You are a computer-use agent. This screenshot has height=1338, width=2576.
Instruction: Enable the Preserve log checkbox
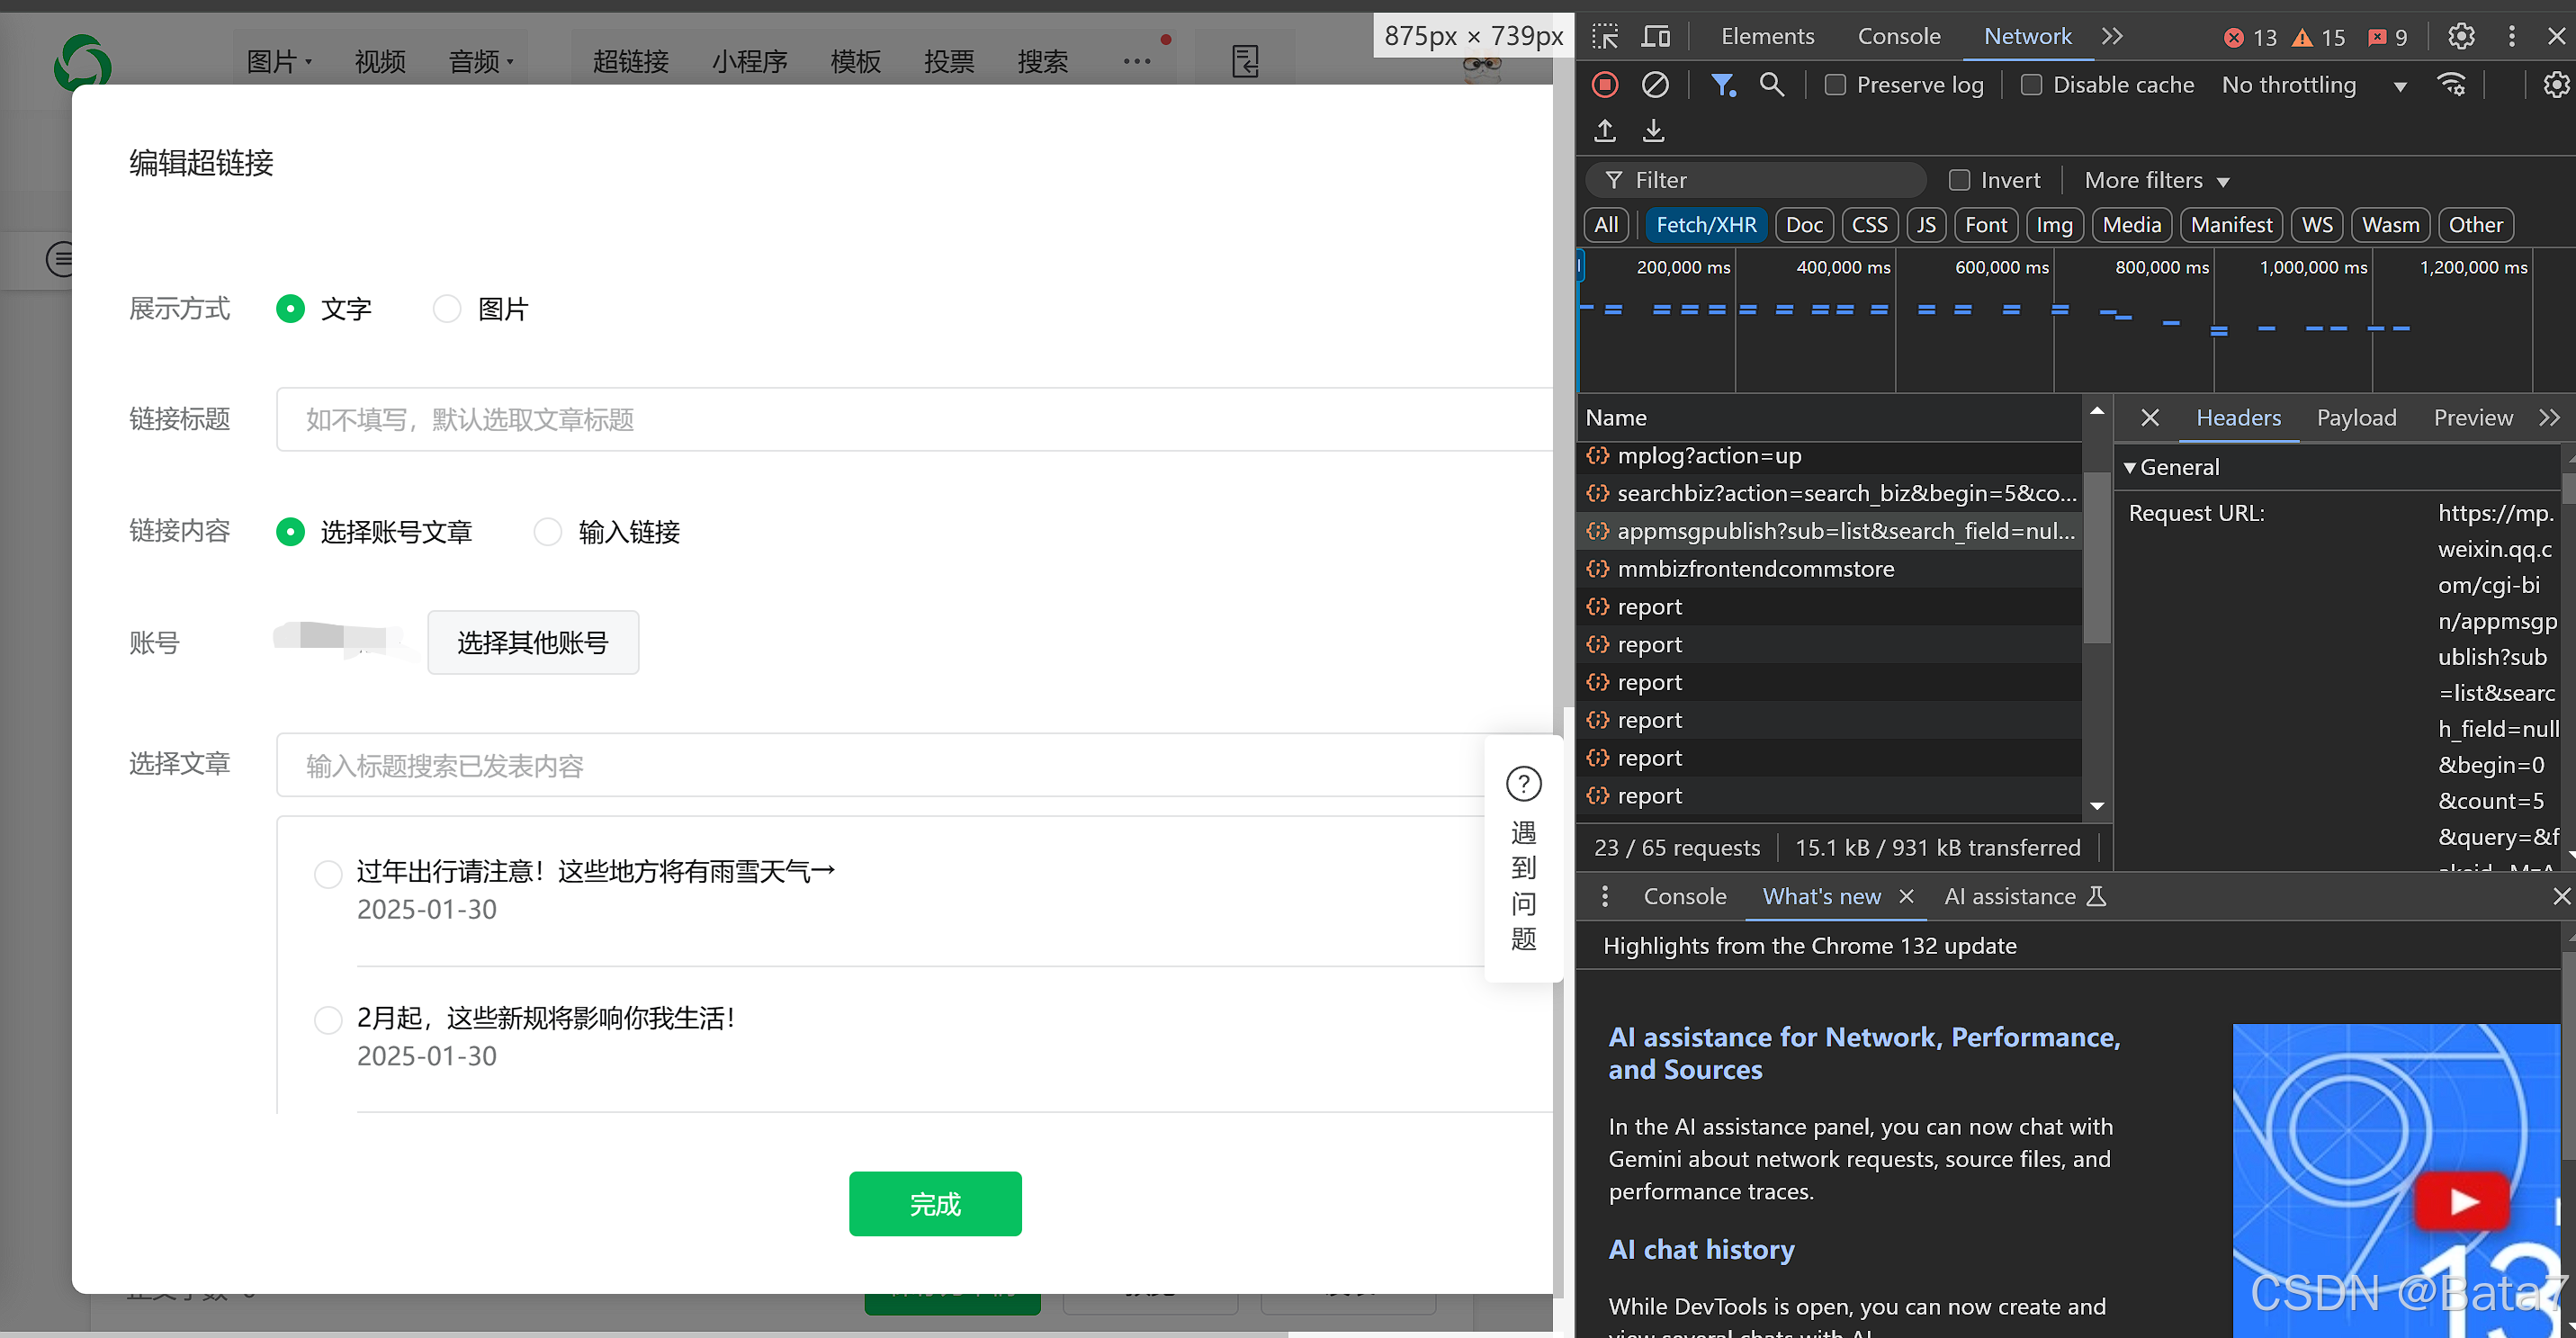[1835, 85]
